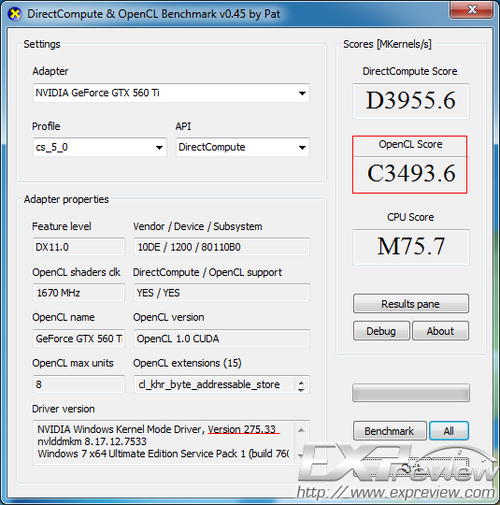Click the Results pane button

411,304
